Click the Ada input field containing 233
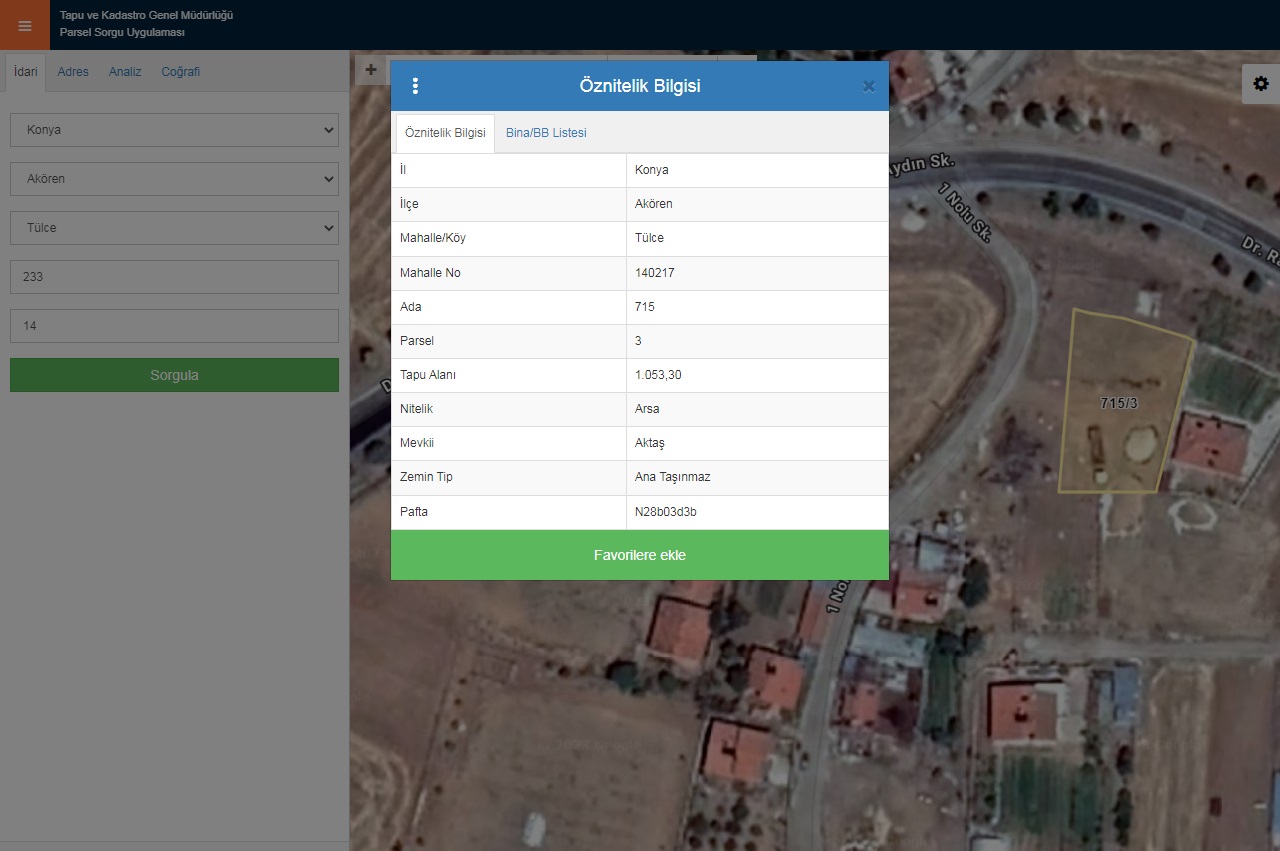The height and width of the screenshot is (851, 1280). point(174,277)
